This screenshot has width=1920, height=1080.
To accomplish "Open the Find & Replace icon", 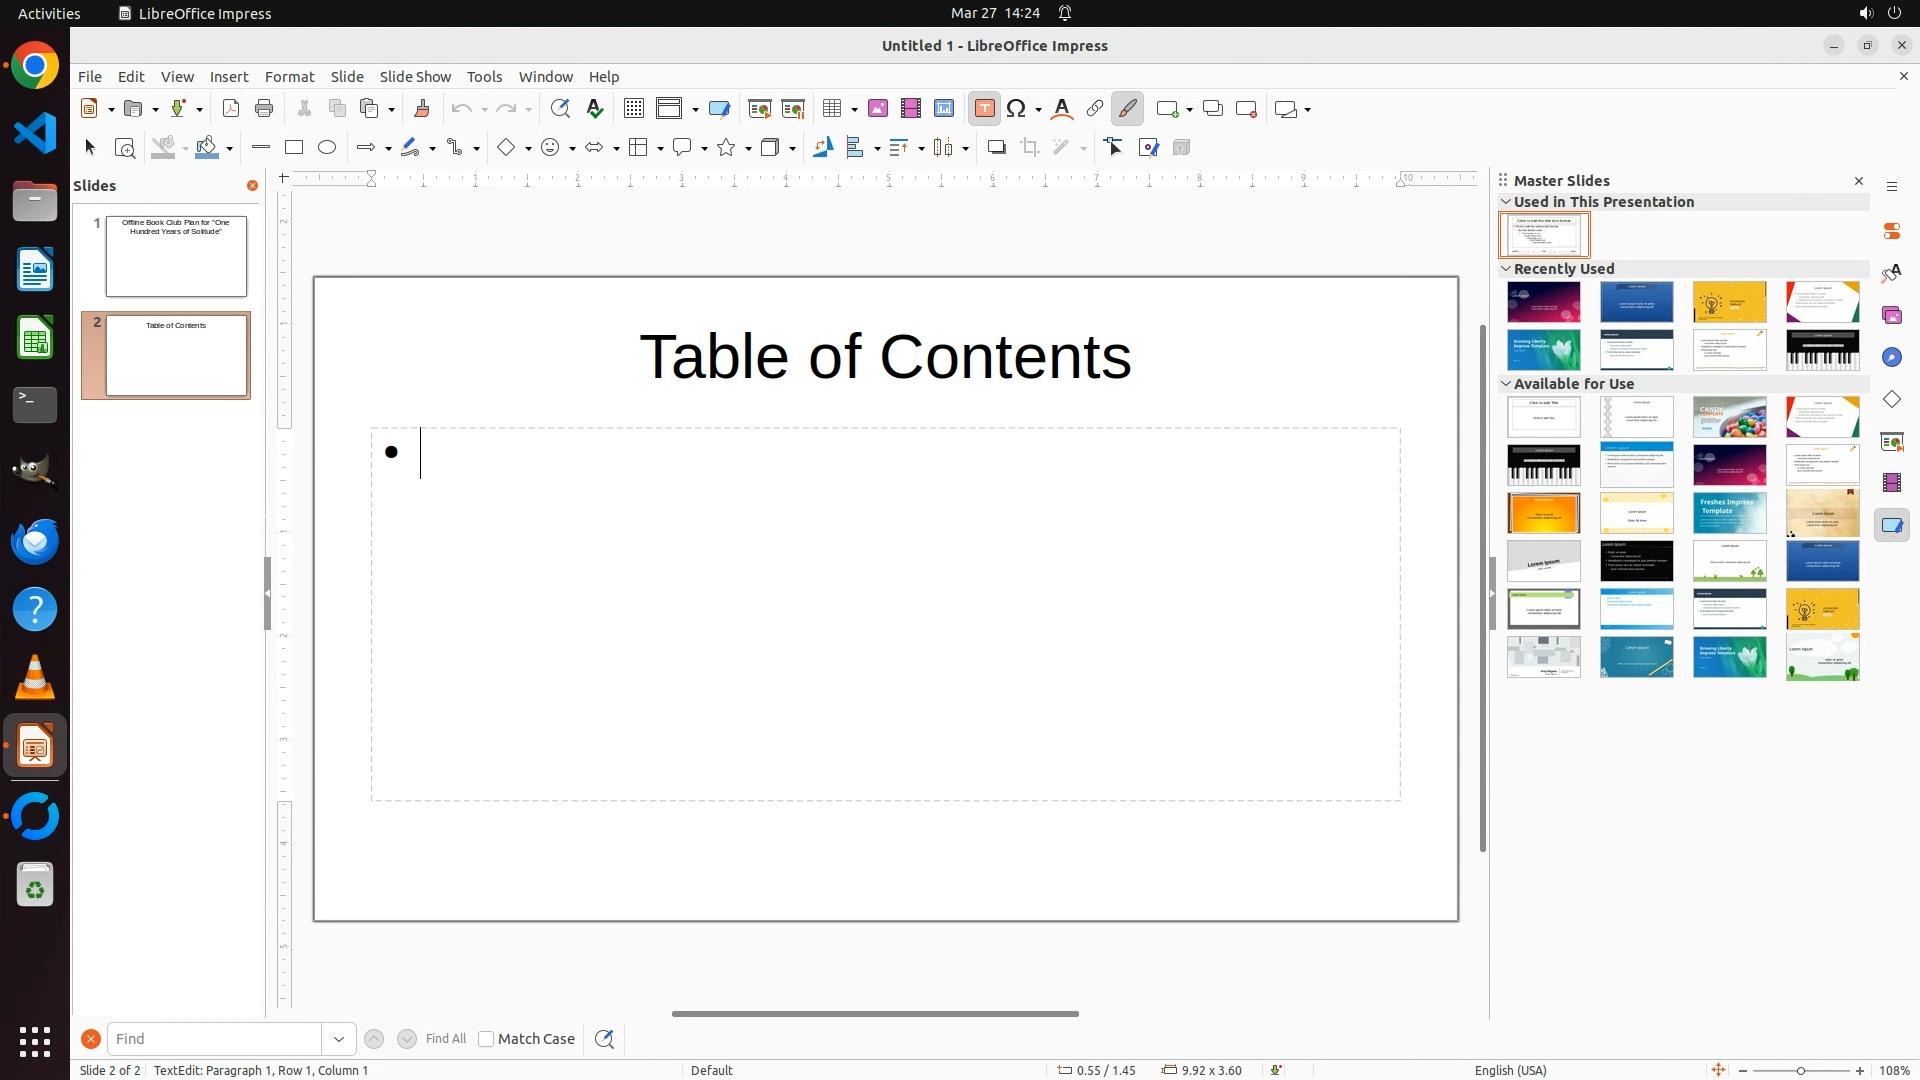I will coord(560,109).
